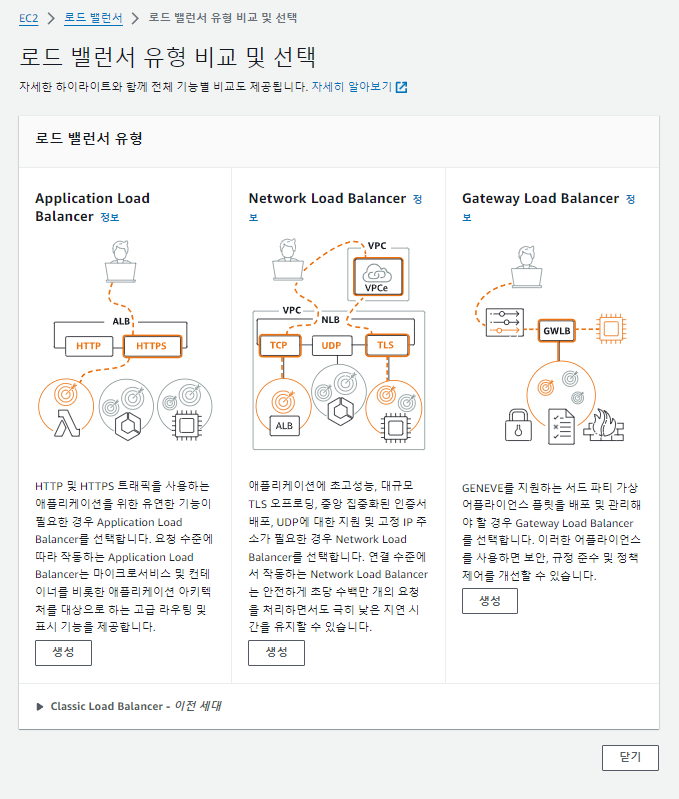Click the firewall flame icon in Gateway diagram
Image resolution: width=679 pixels, height=799 pixels.
click(604, 425)
